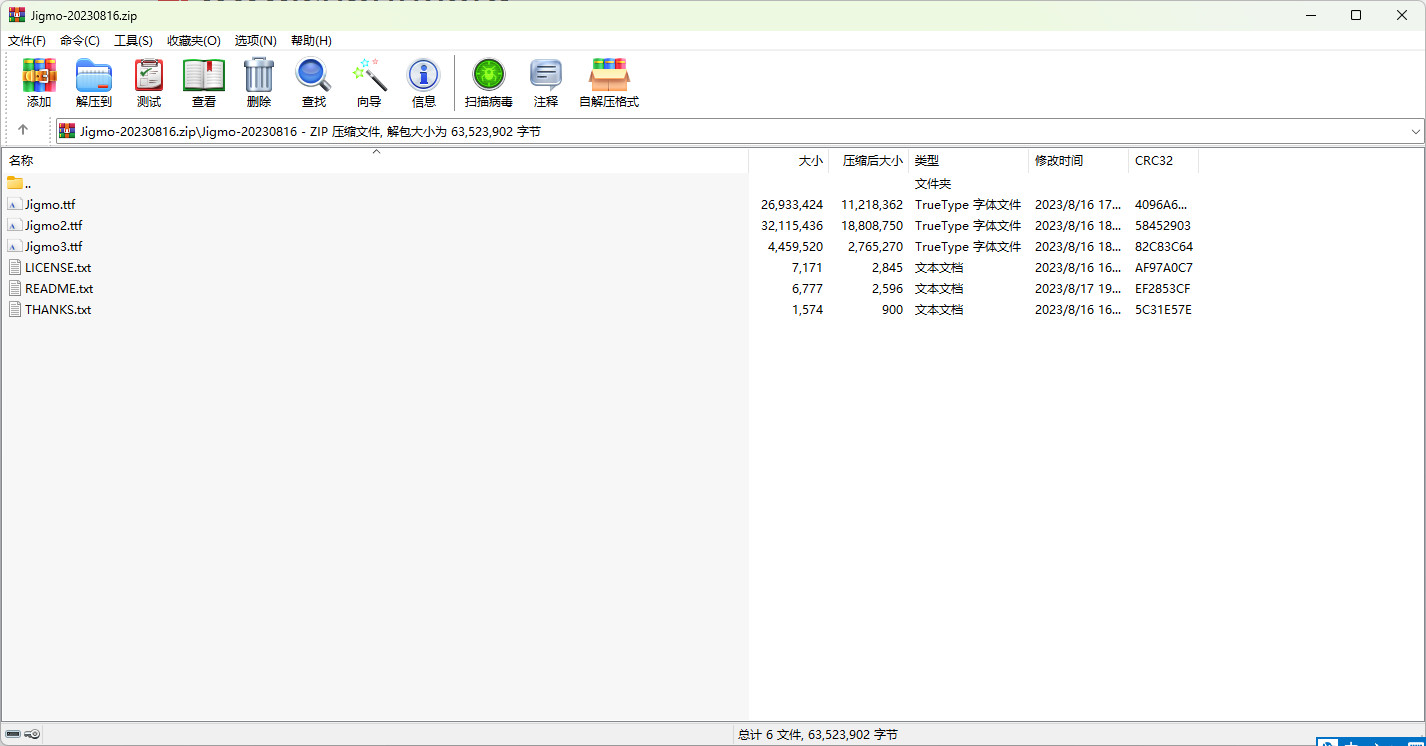The width and height of the screenshot is (1426, 746).
Task: Sort by the Size (大小) column header
Action: point(810,161)
